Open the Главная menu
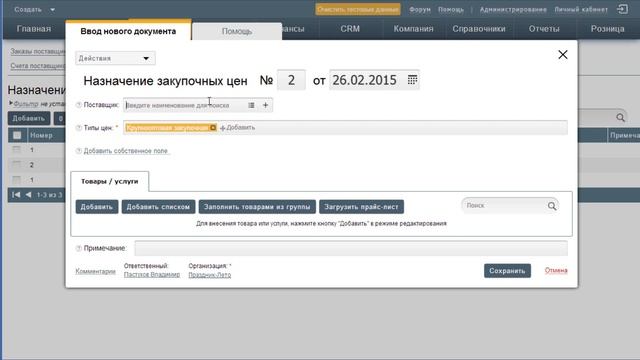Screen dimensions: 640x360 (34, 29)
